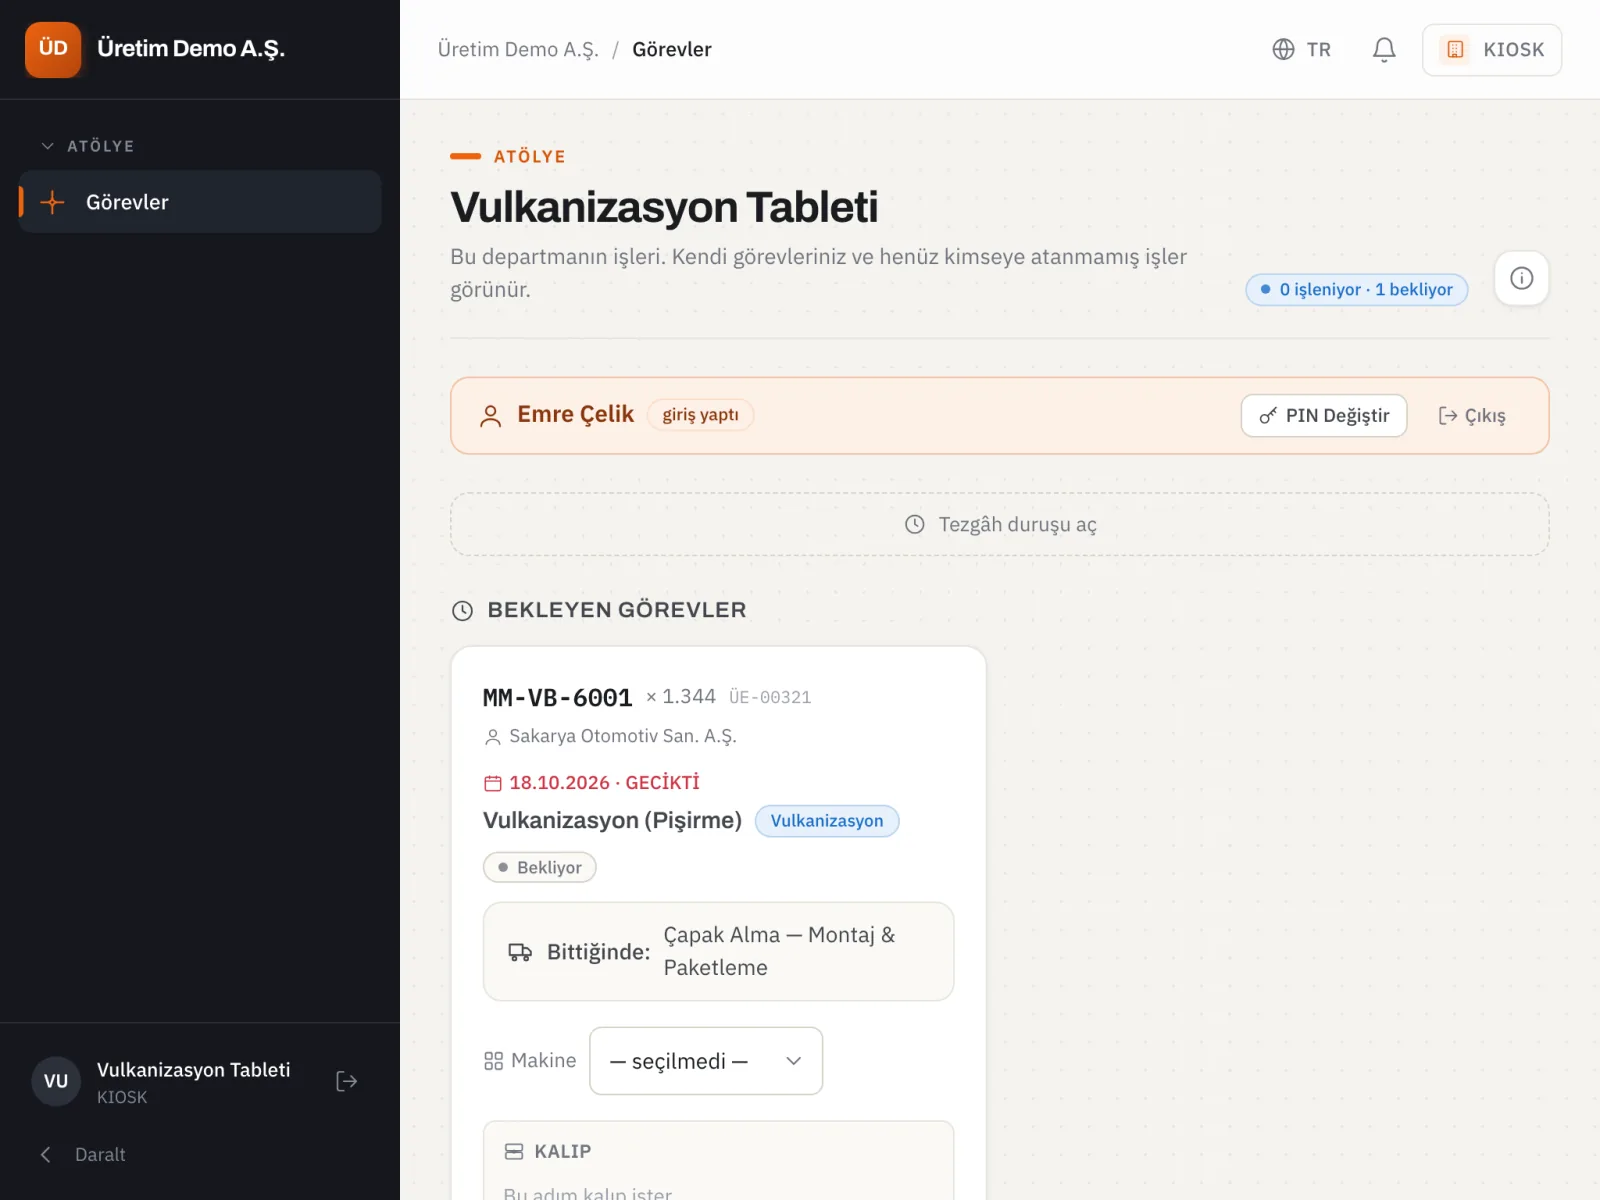Click Çapak Alma — Montaj & Paketleme text

coord(779,951)
